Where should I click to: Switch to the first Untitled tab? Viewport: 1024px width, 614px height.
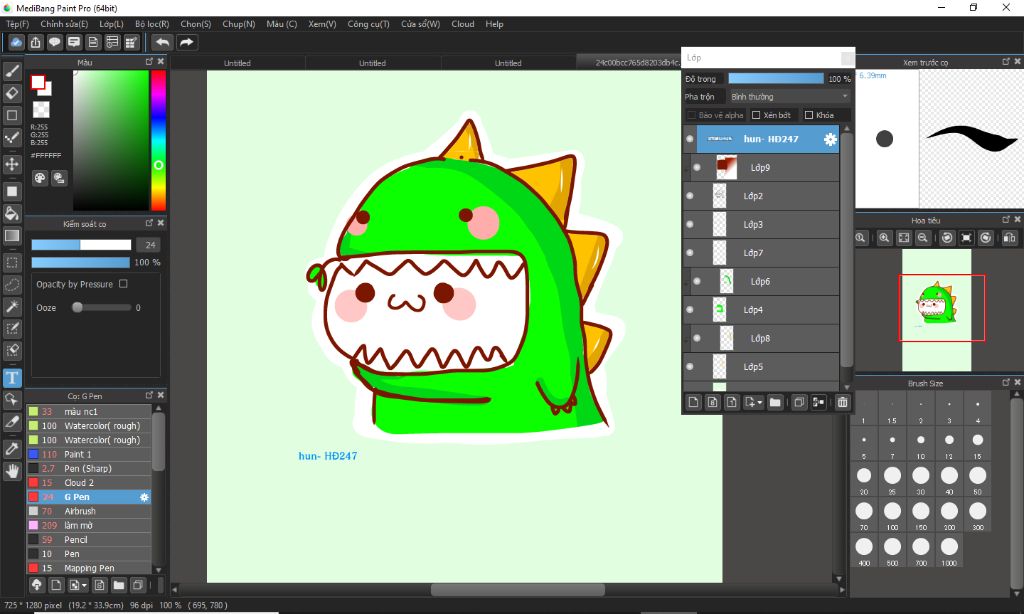click(237, 63)
